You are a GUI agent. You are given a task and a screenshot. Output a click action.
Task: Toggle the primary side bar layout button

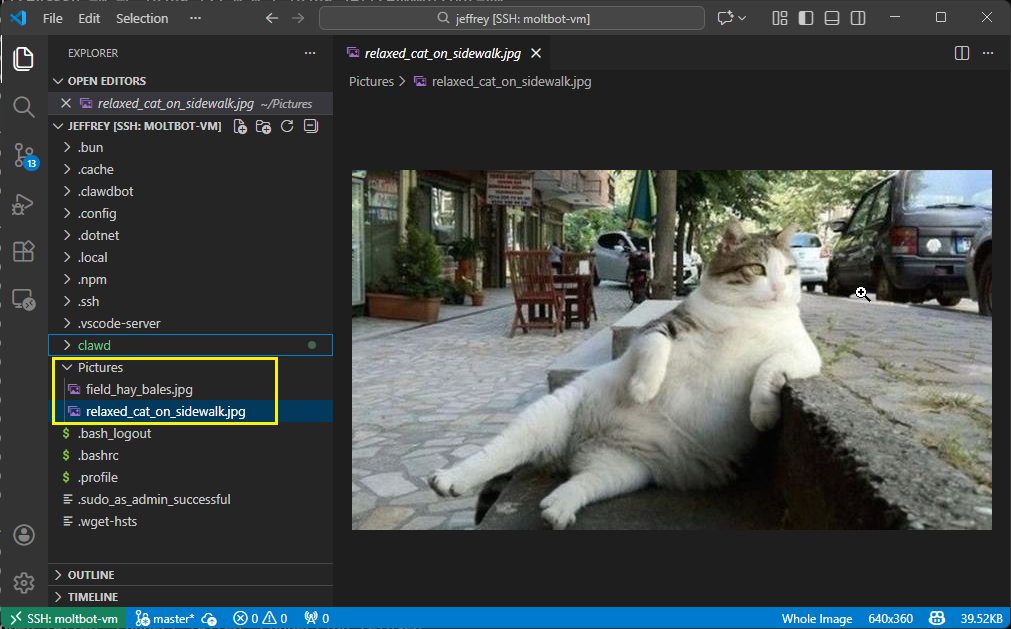tap(806, 18)
